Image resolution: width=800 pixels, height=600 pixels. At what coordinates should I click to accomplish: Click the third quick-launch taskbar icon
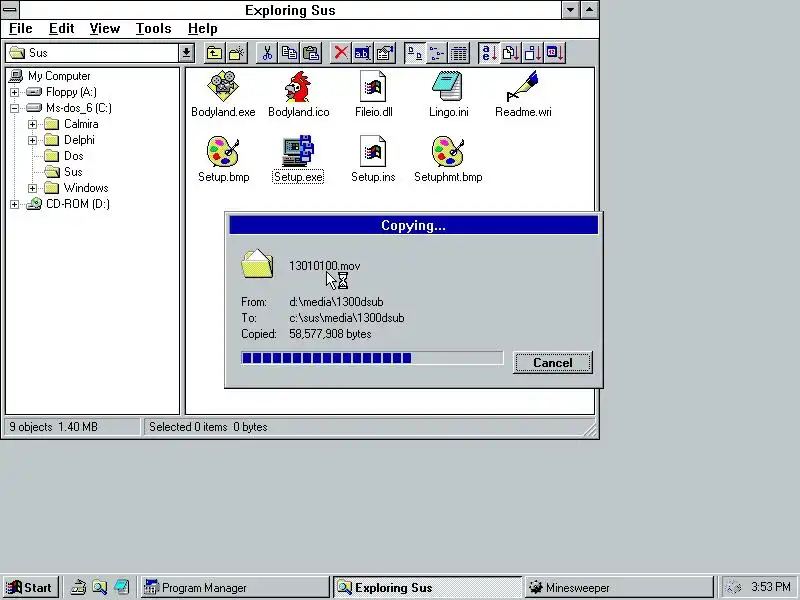pos(121,588)
